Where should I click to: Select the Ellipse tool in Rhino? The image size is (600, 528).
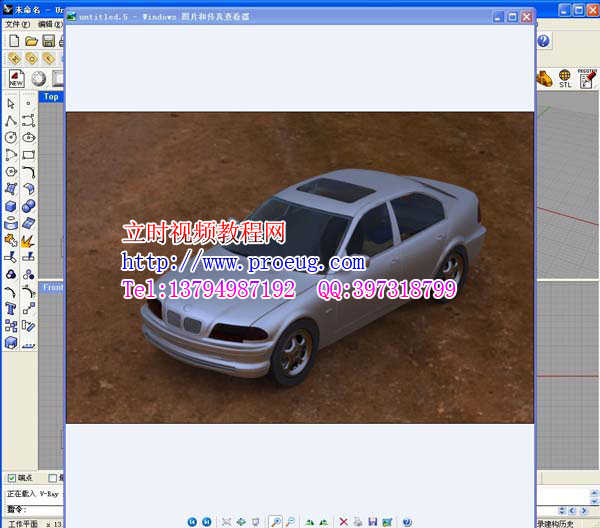tap(28, 137)
